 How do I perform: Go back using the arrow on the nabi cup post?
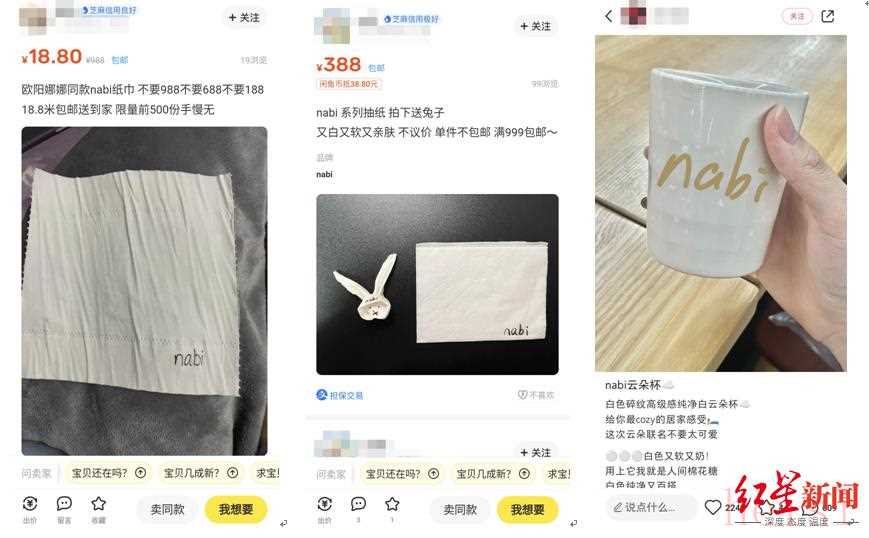click(609, 16)
